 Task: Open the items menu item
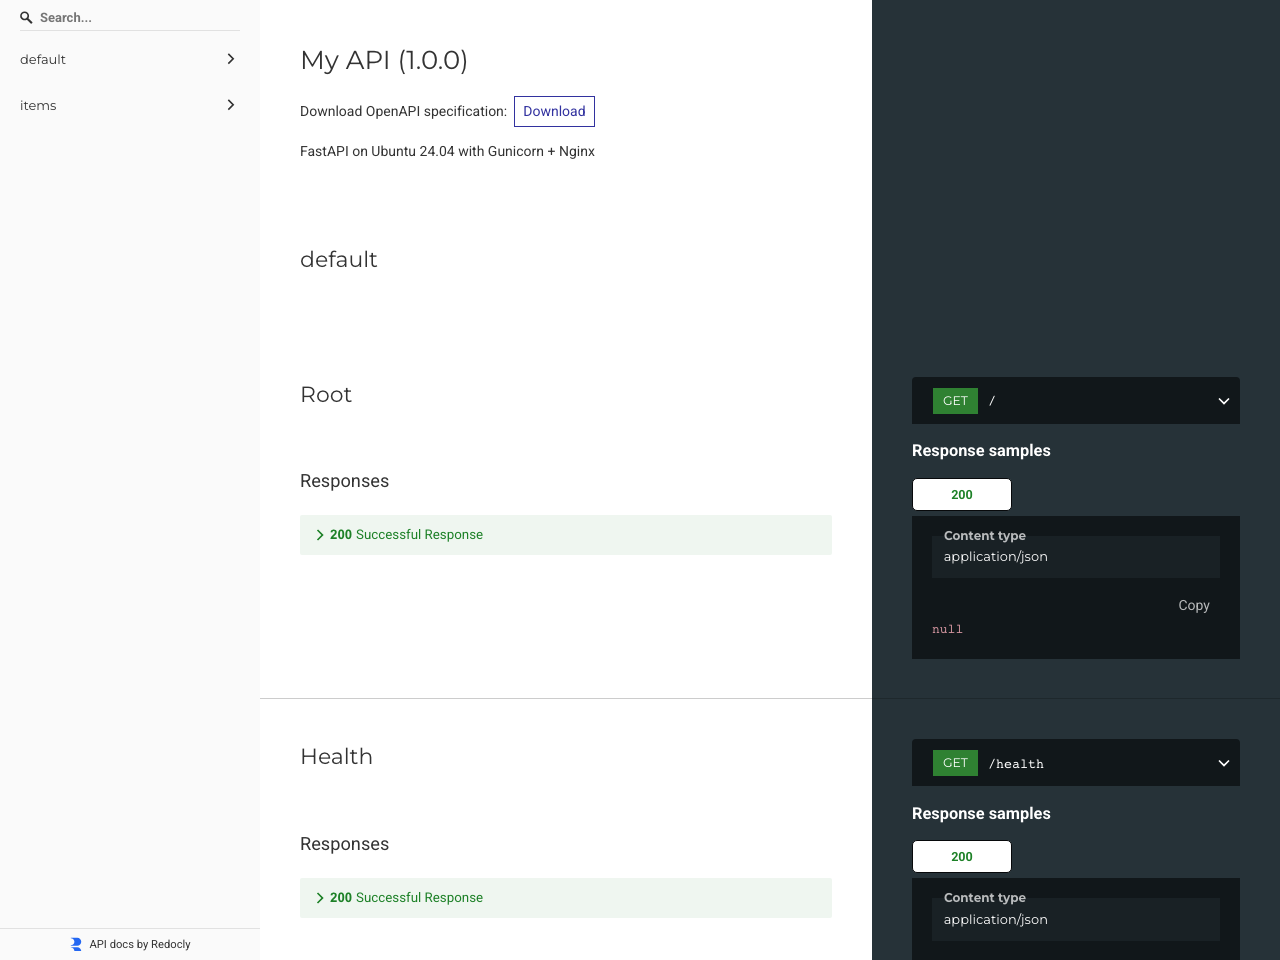pos(130,105)
